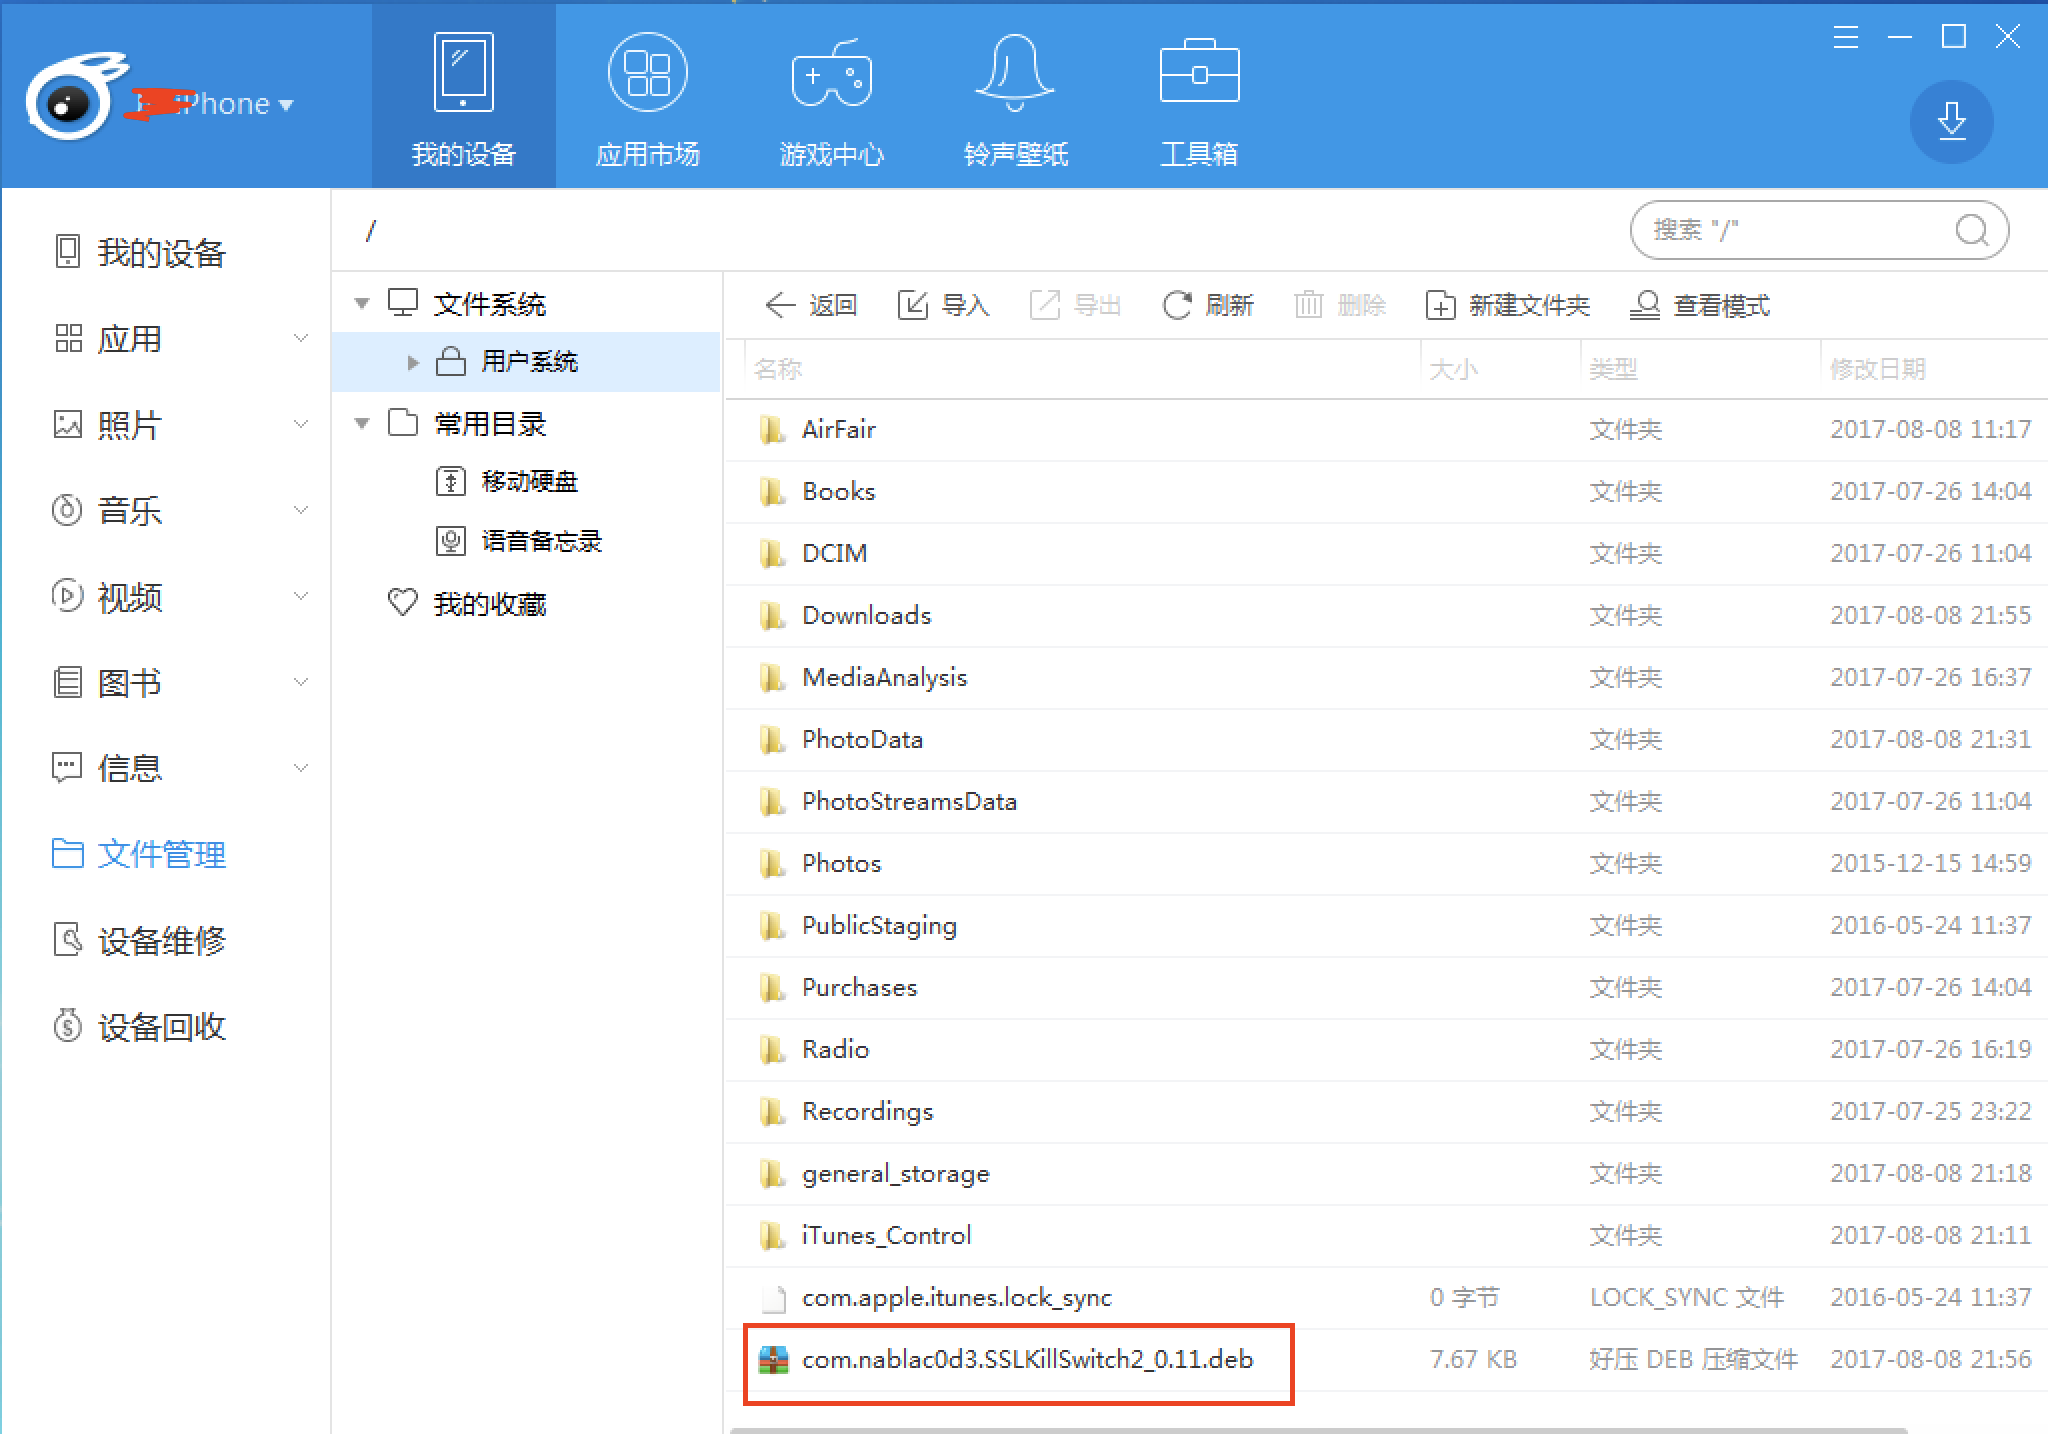
Task: Collapse the 常用目录 tree node
Action: pos(362,424)
